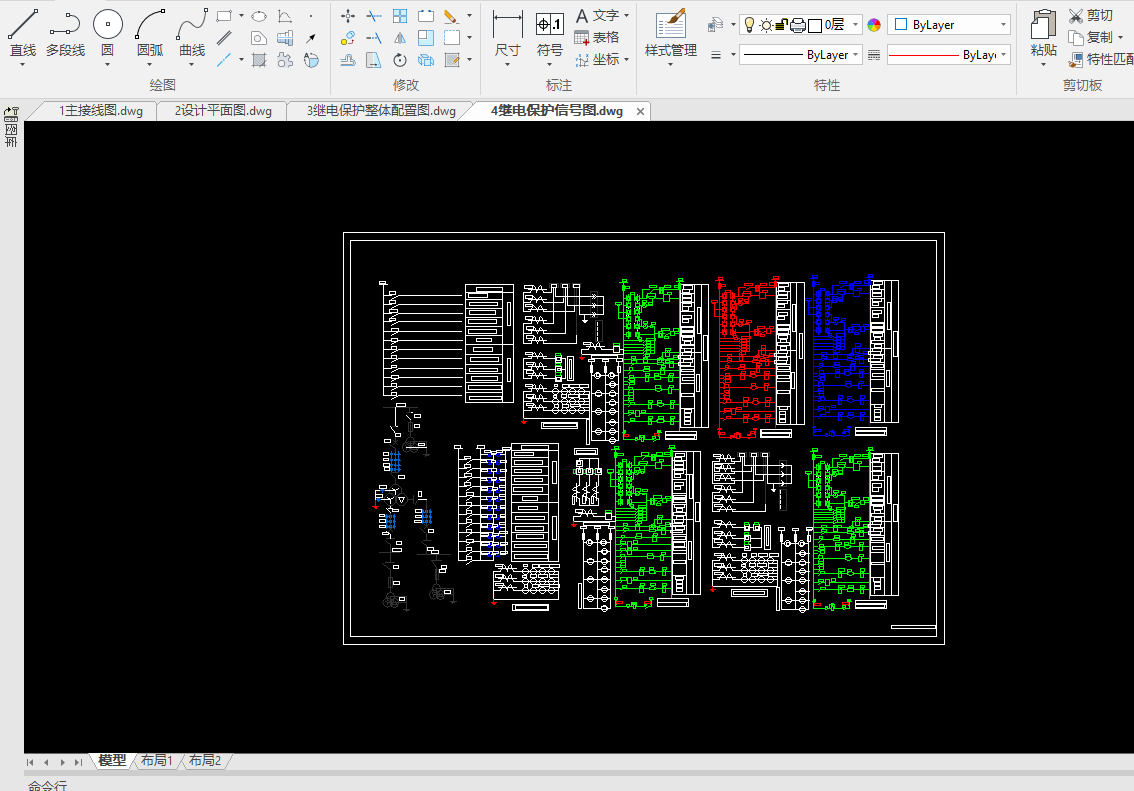This screenshot has height=791, width=1134.
Task: Select the double-line (multiline) tool
Action: point(224,38)
